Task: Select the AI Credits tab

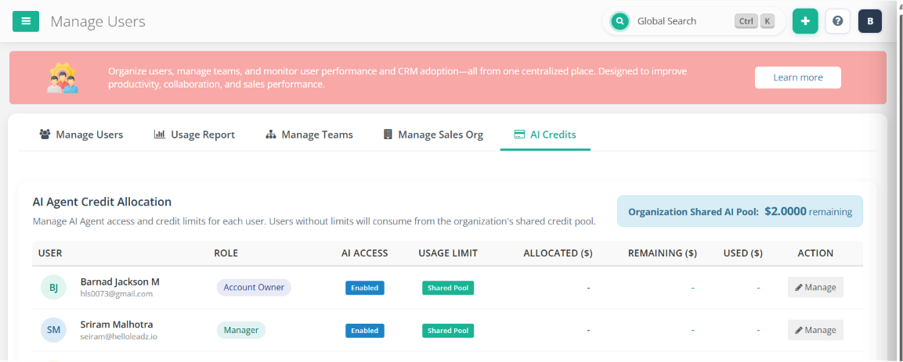Action: (x=545, y=135)
